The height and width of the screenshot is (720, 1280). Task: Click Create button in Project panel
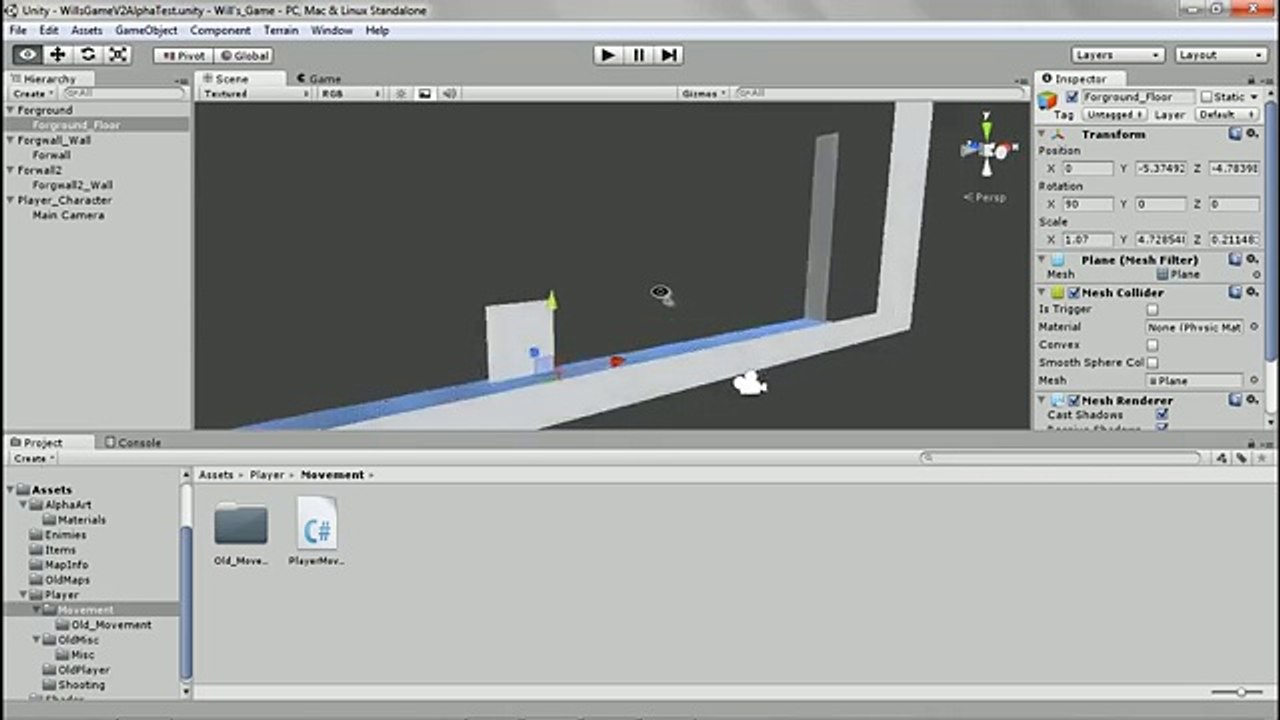point(32,458)
